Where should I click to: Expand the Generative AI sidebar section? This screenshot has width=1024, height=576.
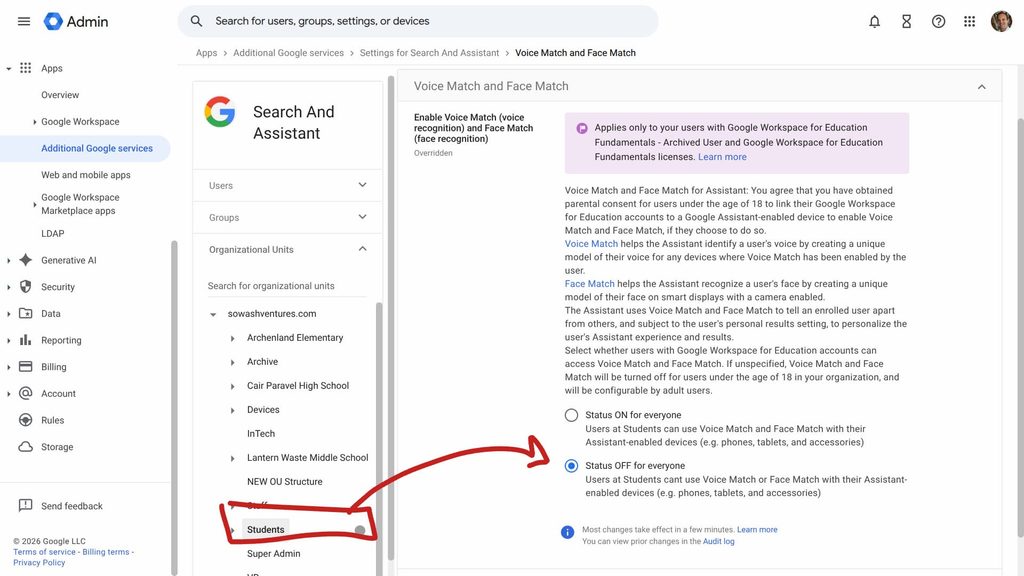pos(8,261)
